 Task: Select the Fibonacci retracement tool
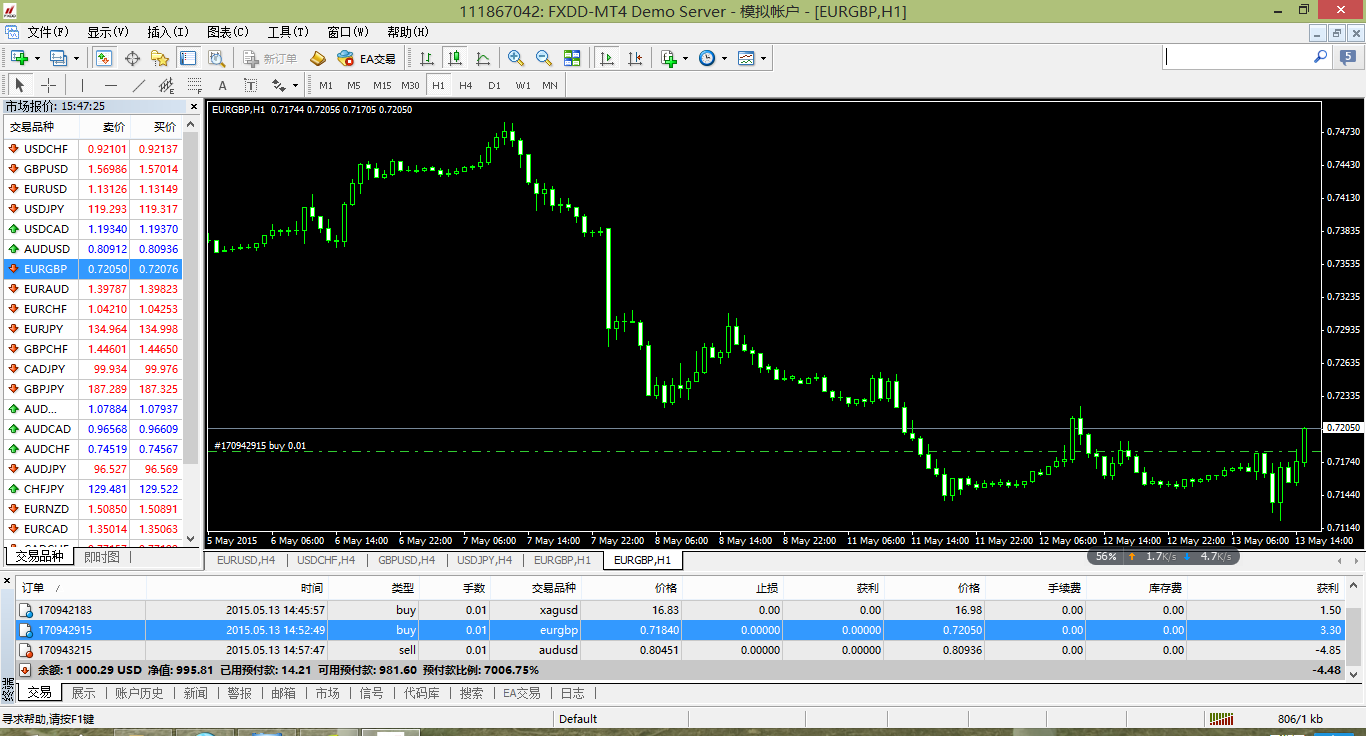click(194, 85)
